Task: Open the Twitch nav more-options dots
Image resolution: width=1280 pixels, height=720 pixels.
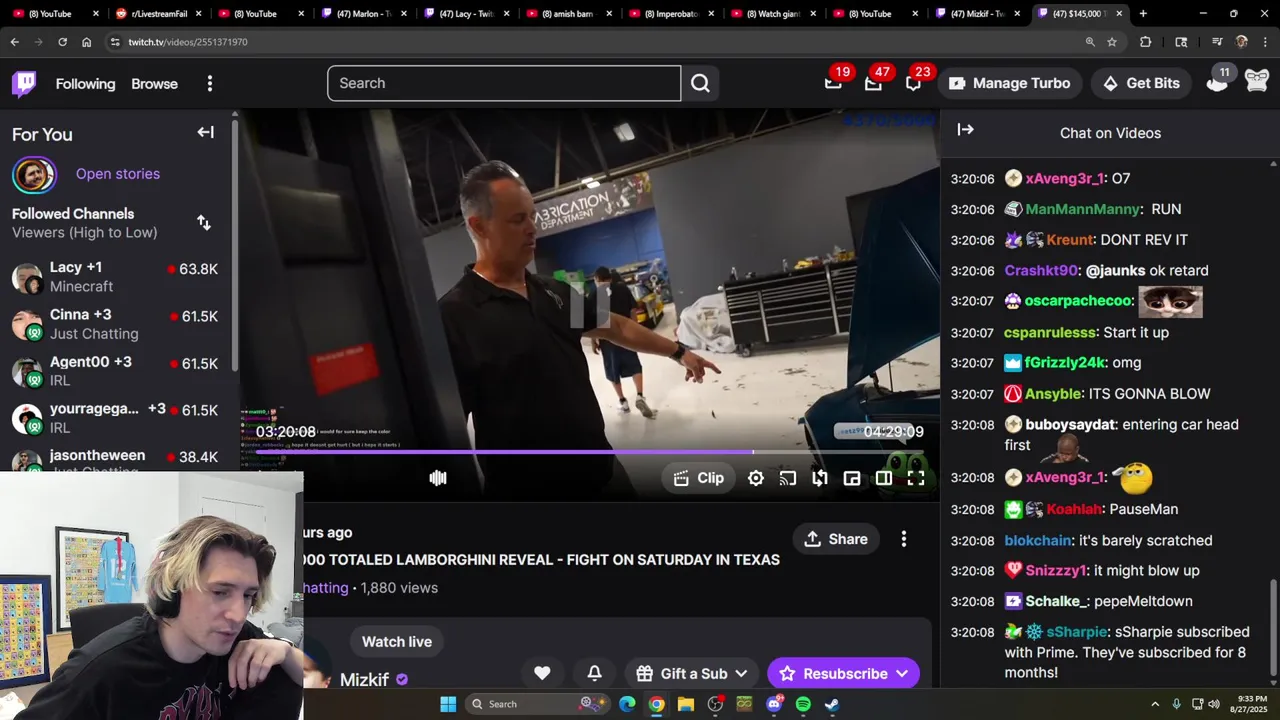Action: tap(210, 84)
